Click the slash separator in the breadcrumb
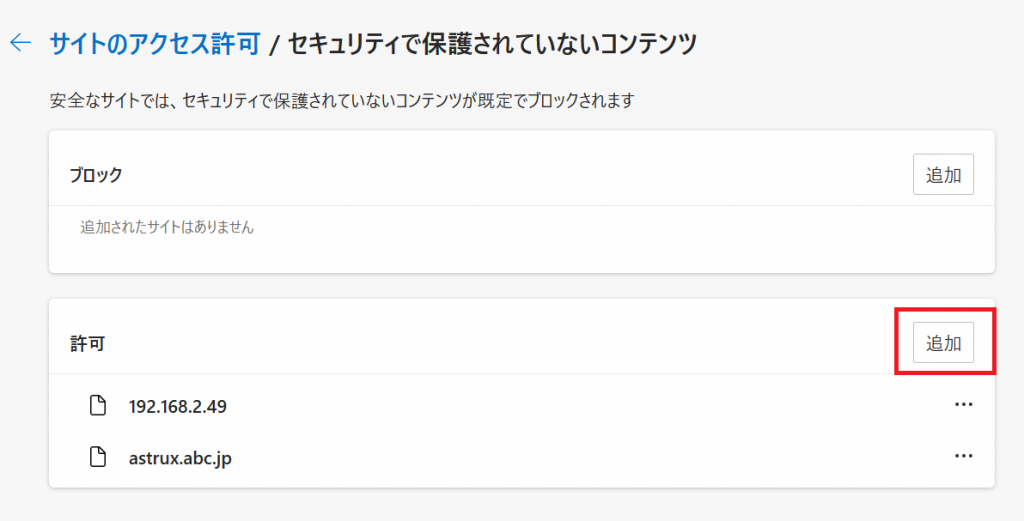Image resolution: width=1024 pixels, height=521 pixels. point(274,44)
